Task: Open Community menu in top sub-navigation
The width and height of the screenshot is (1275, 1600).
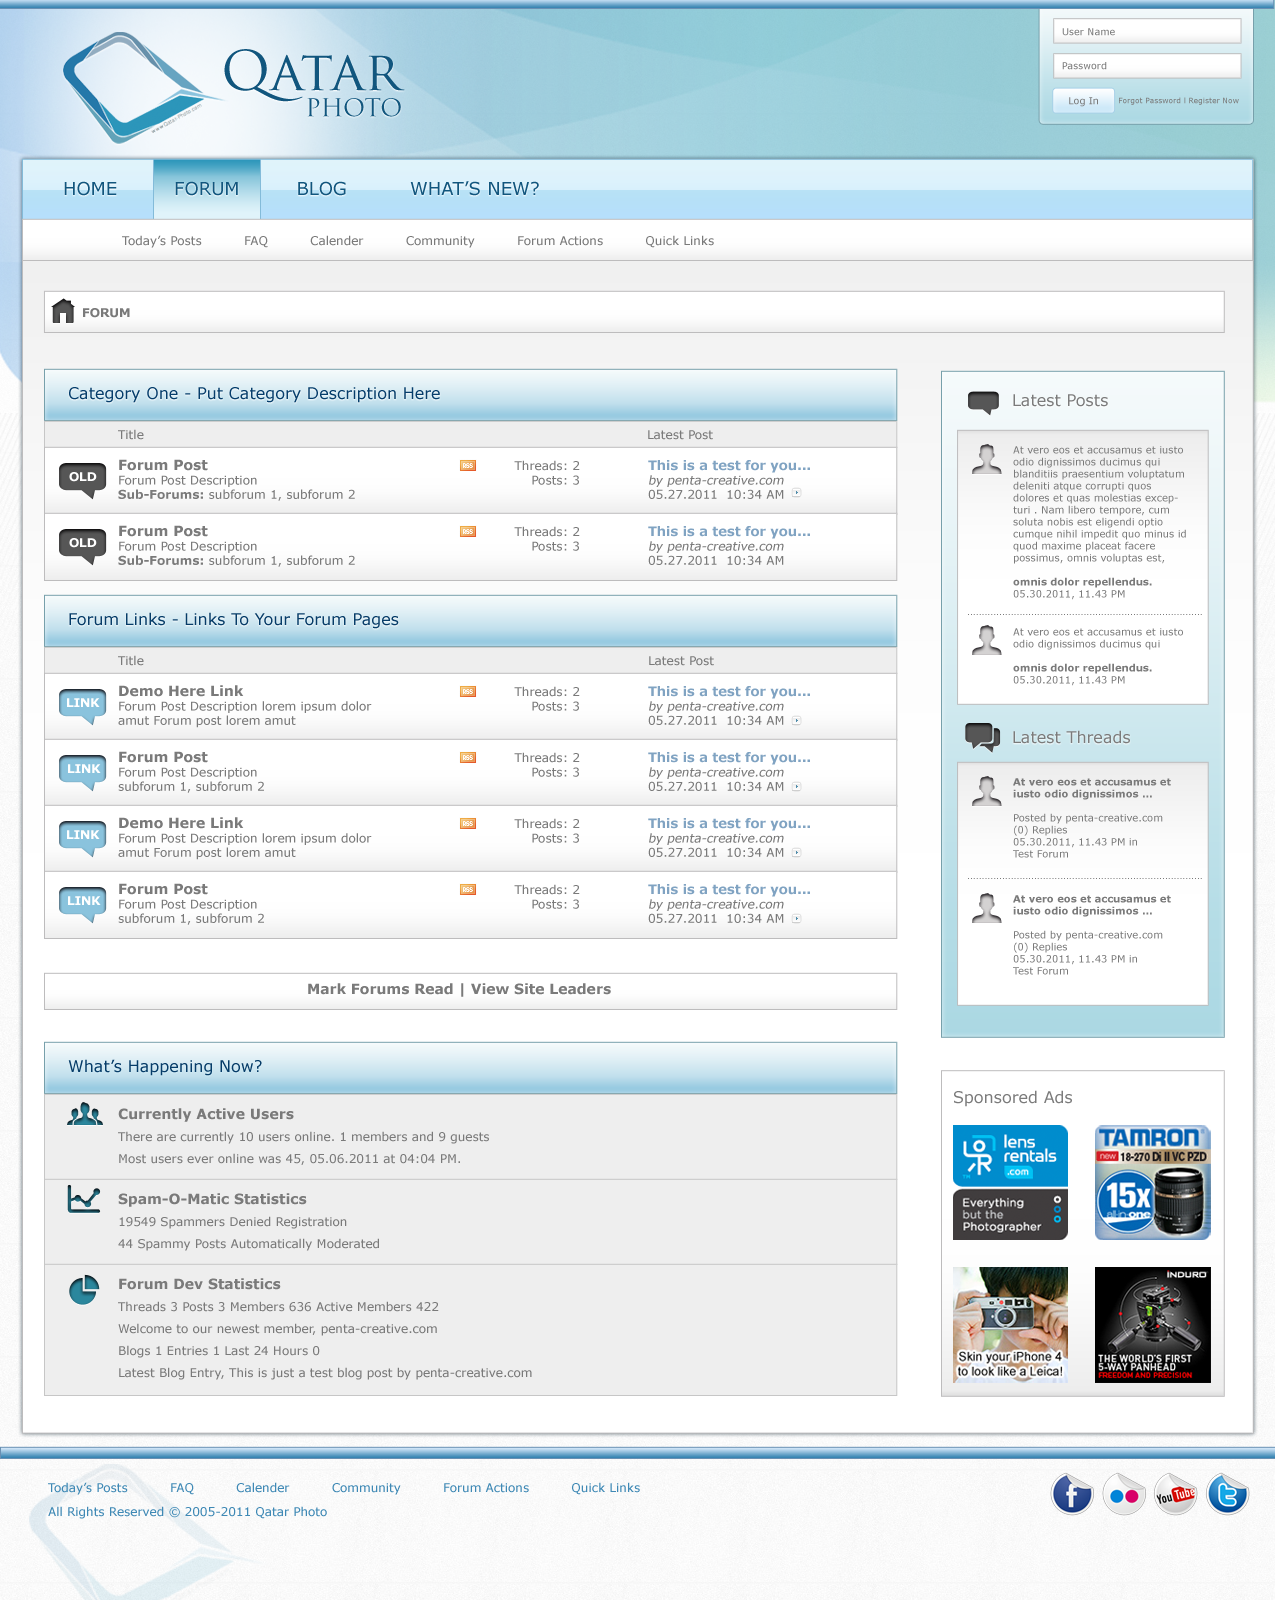Action: 440,241
